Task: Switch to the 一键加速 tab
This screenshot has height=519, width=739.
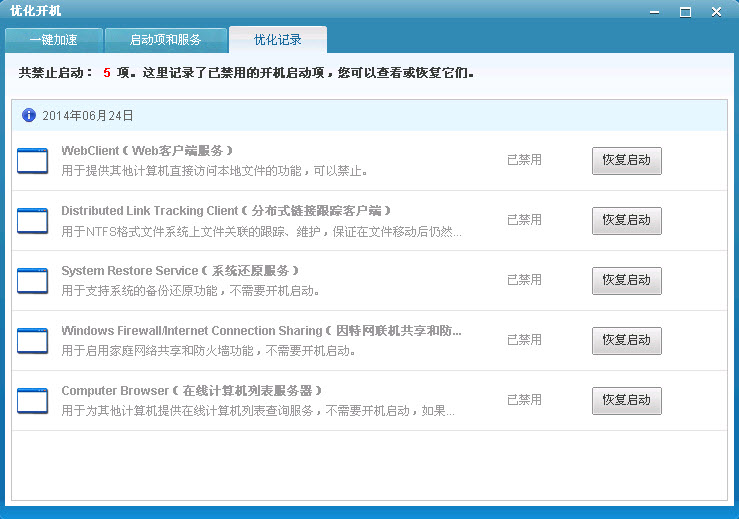Action: [x=54, y=40]
